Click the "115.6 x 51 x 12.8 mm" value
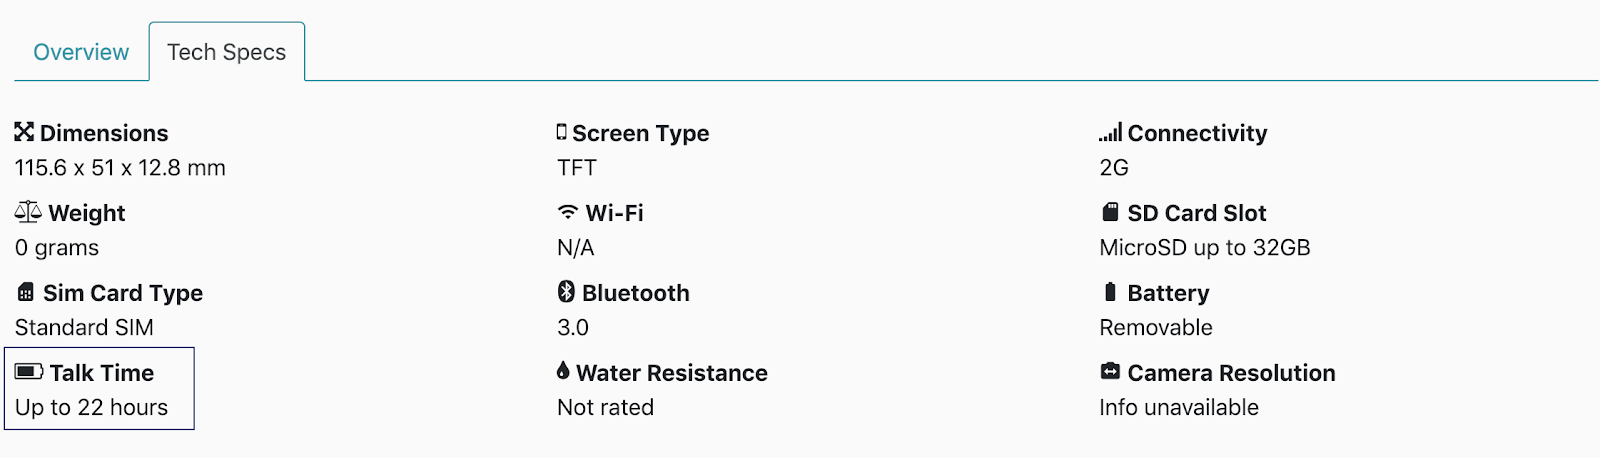 120,167
